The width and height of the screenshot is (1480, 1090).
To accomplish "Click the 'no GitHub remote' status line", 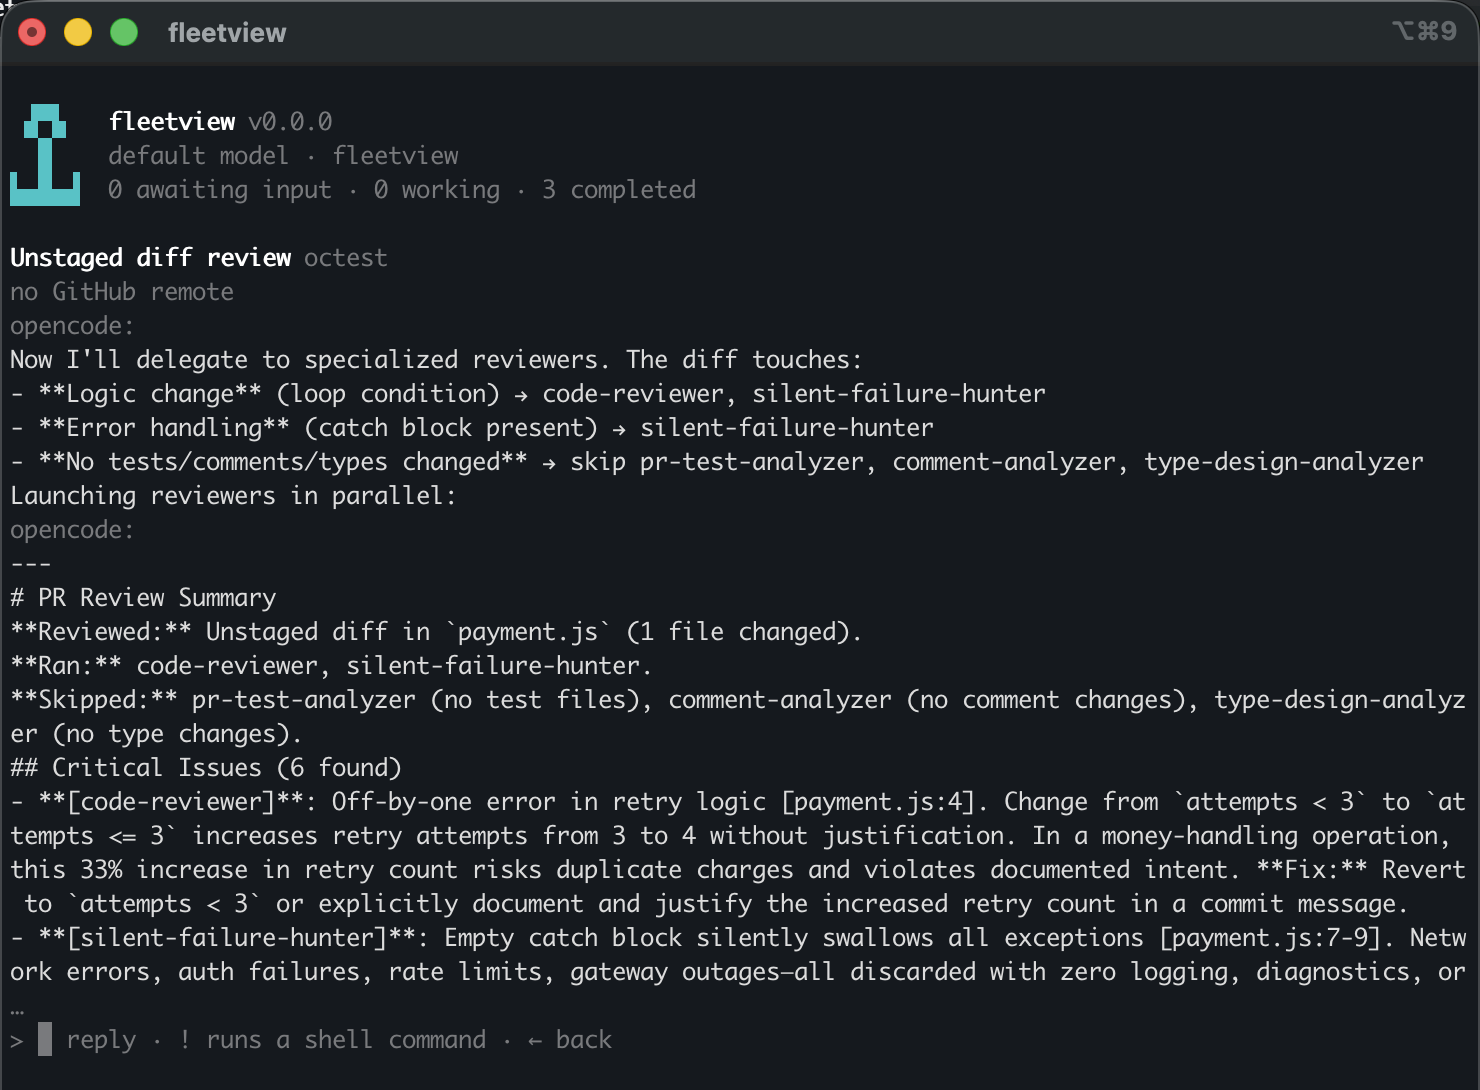I will 122,292.
